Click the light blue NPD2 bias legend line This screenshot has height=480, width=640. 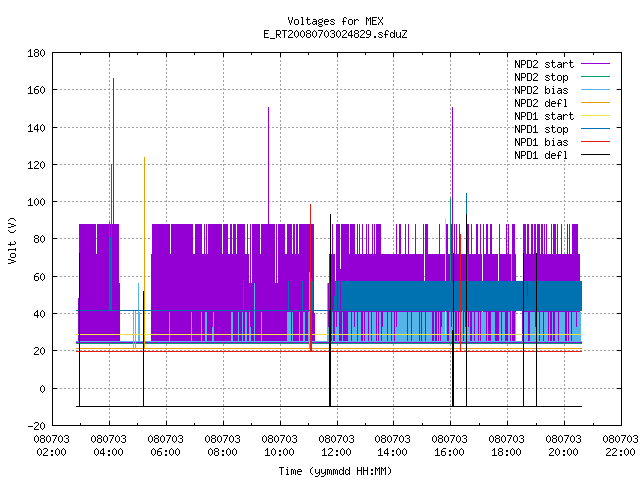point(595,89)
